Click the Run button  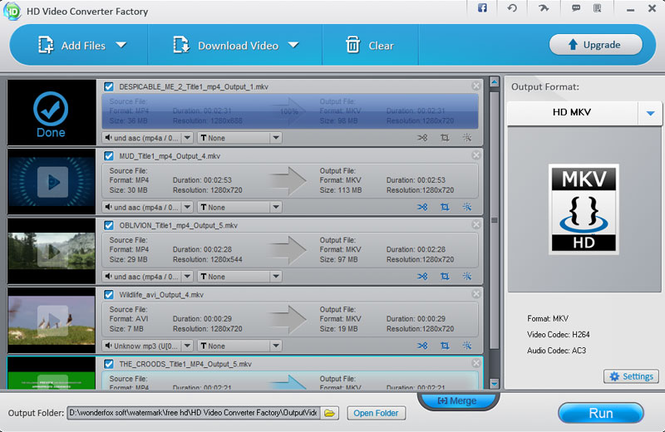coord(601,413)
